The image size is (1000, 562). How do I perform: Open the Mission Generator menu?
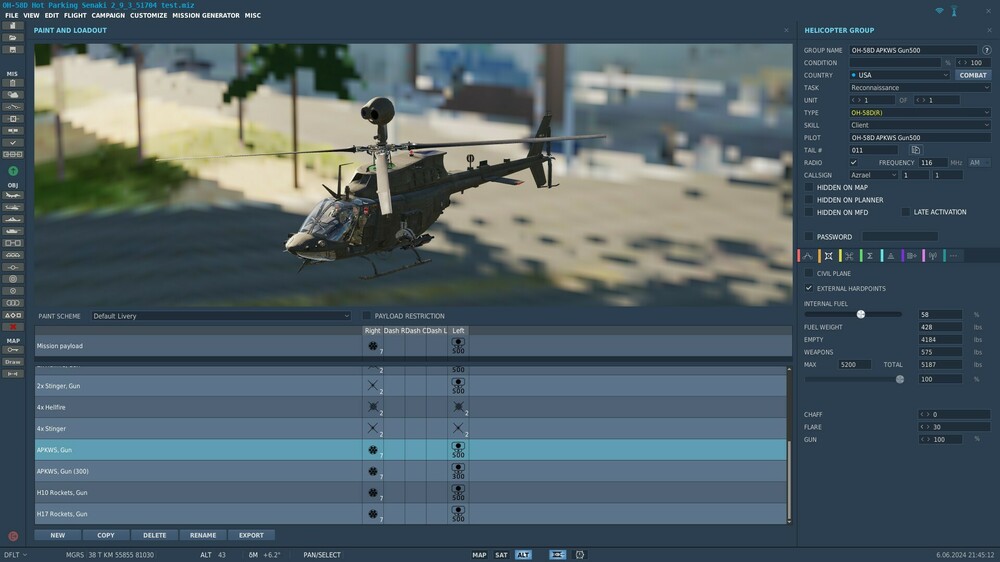(205, 16)
